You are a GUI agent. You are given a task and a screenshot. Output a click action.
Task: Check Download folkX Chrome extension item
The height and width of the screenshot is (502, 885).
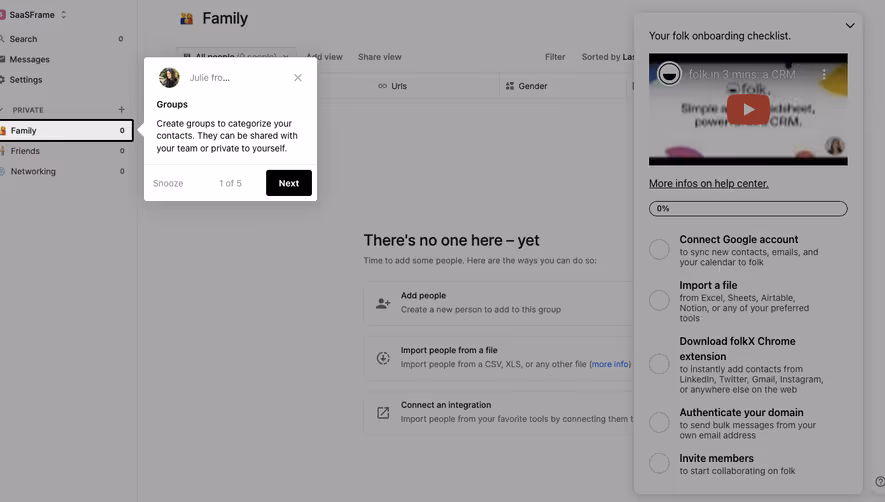(x=659, y=364)
